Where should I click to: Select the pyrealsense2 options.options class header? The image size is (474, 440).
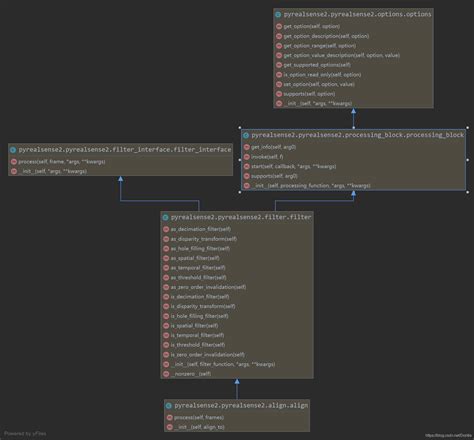pos(357,14)
